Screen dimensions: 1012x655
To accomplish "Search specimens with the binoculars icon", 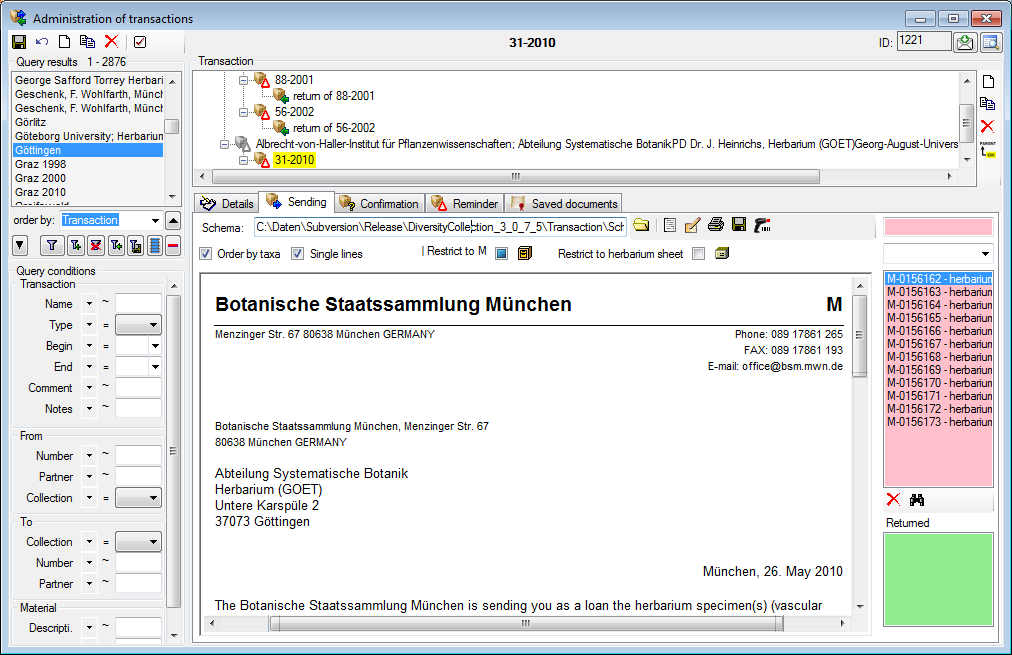I will click(916, 499).
